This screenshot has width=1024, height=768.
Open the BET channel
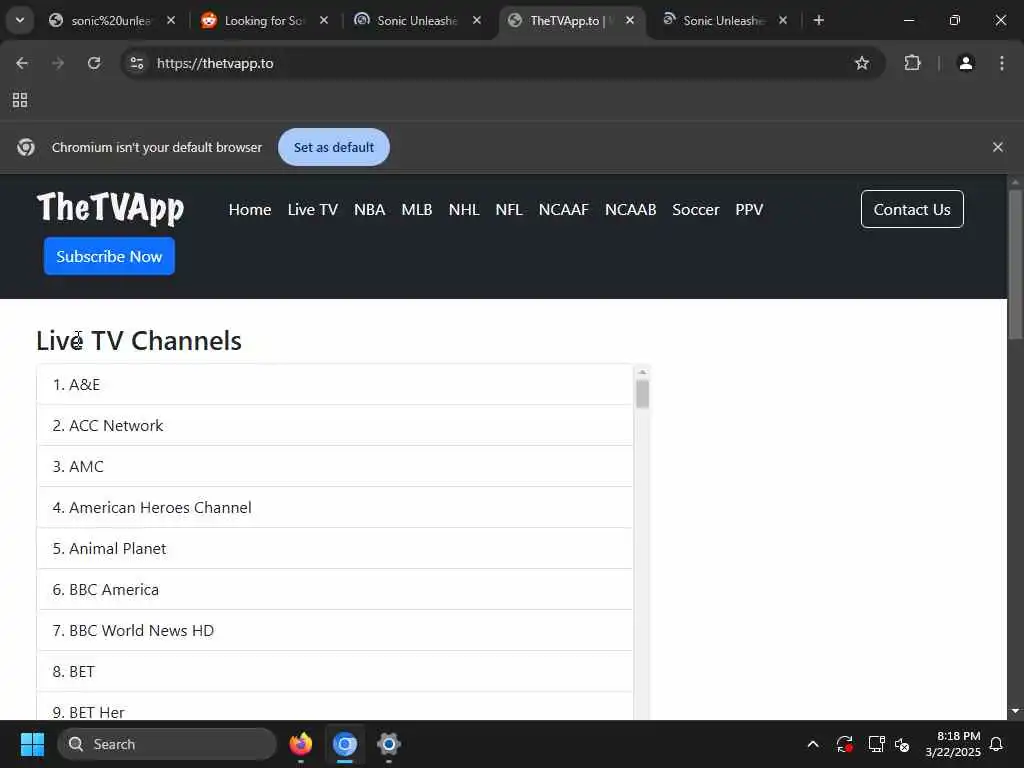[x=335, y=671]
